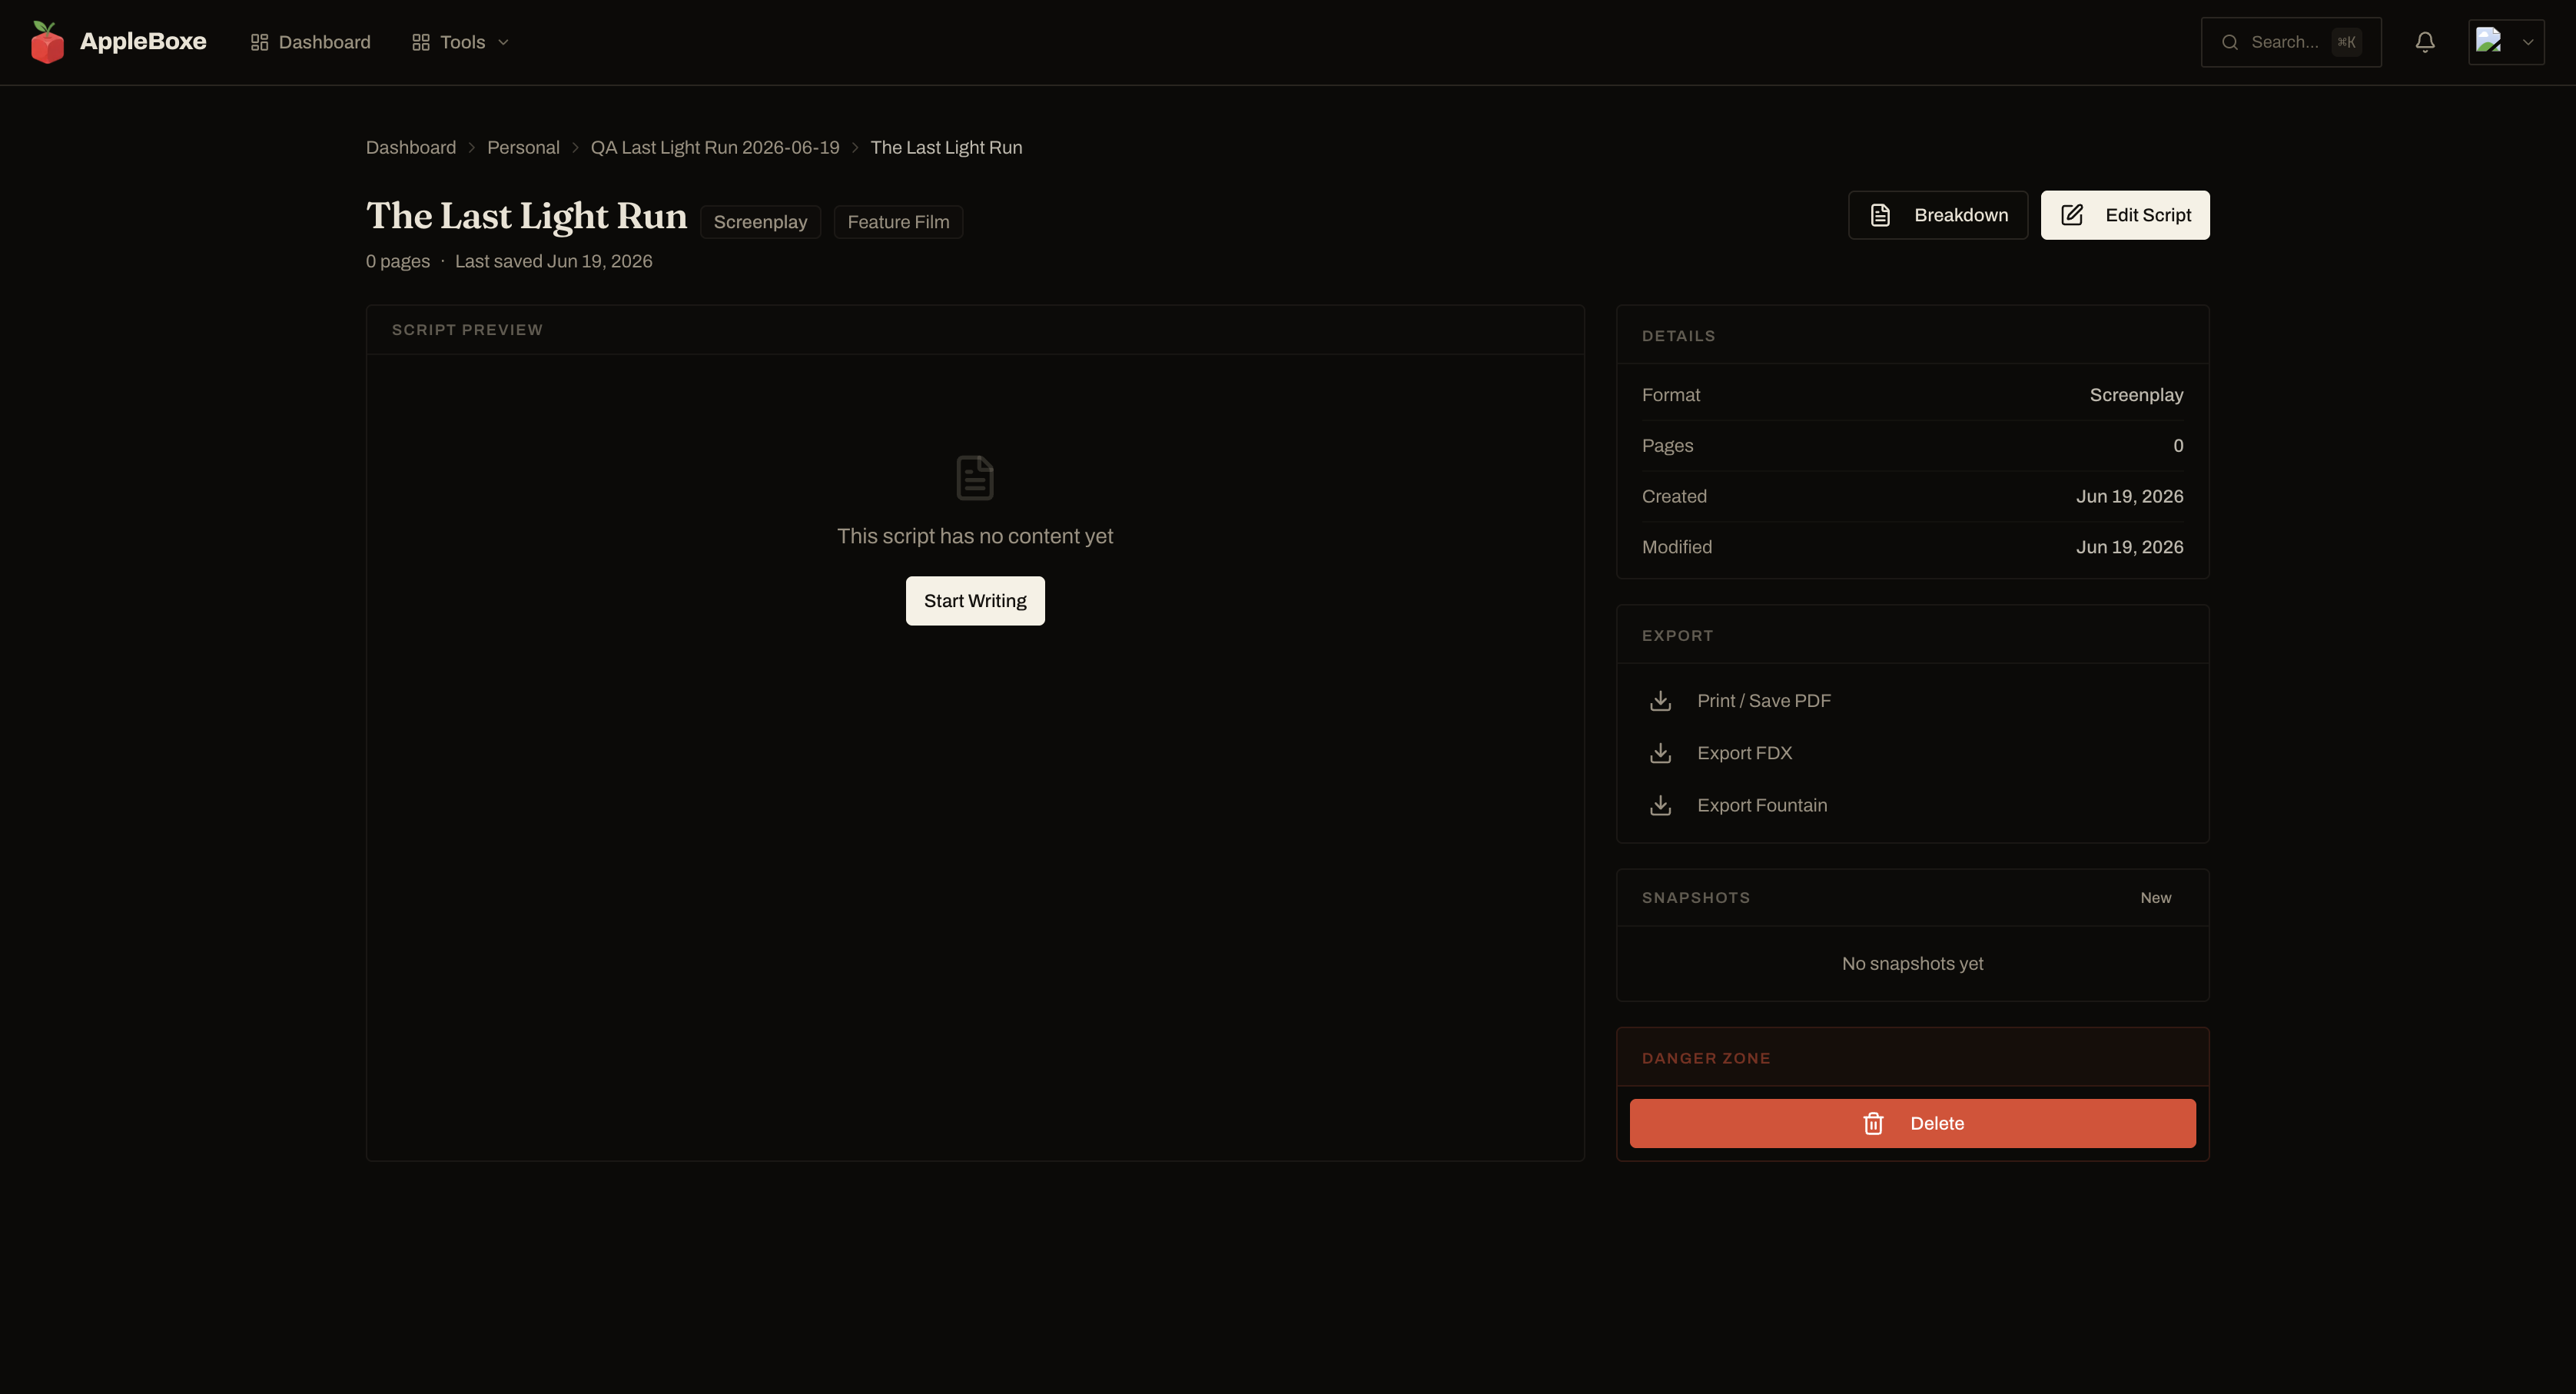
Task: Click the AppleBoxe apple logo icon
Action: point(47,42)
